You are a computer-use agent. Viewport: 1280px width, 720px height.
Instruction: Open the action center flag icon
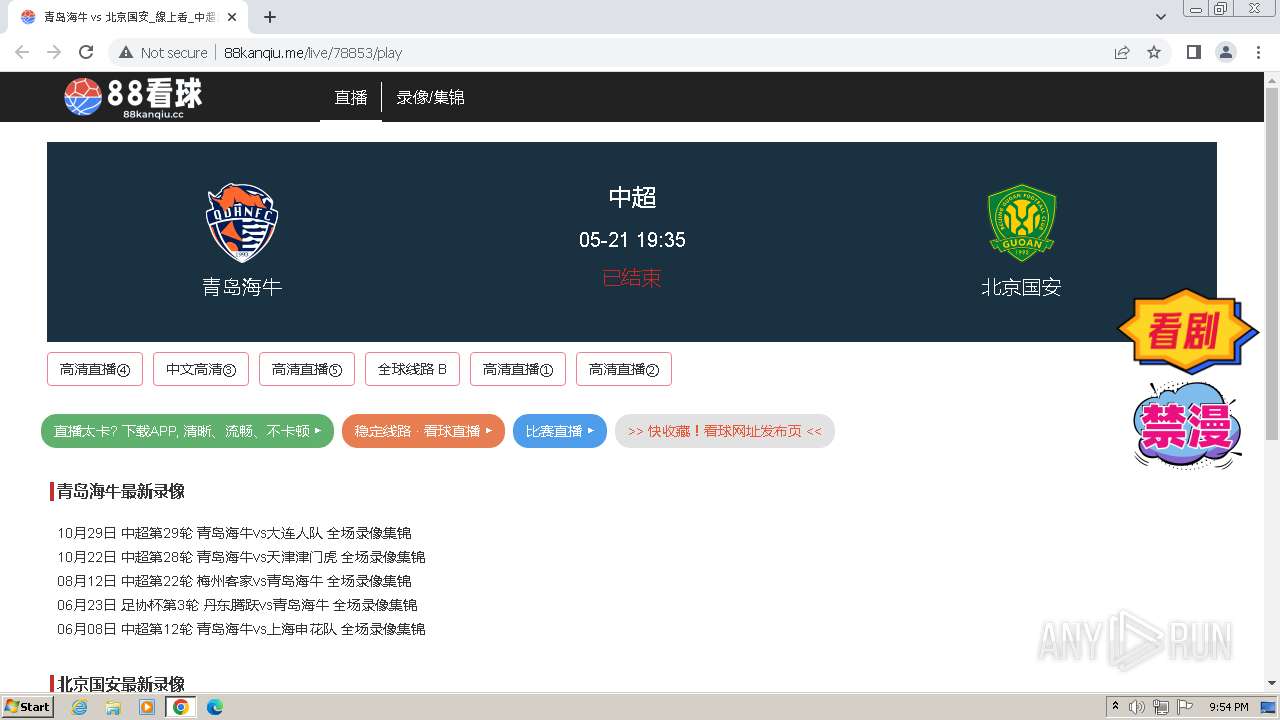point(1185,707)
